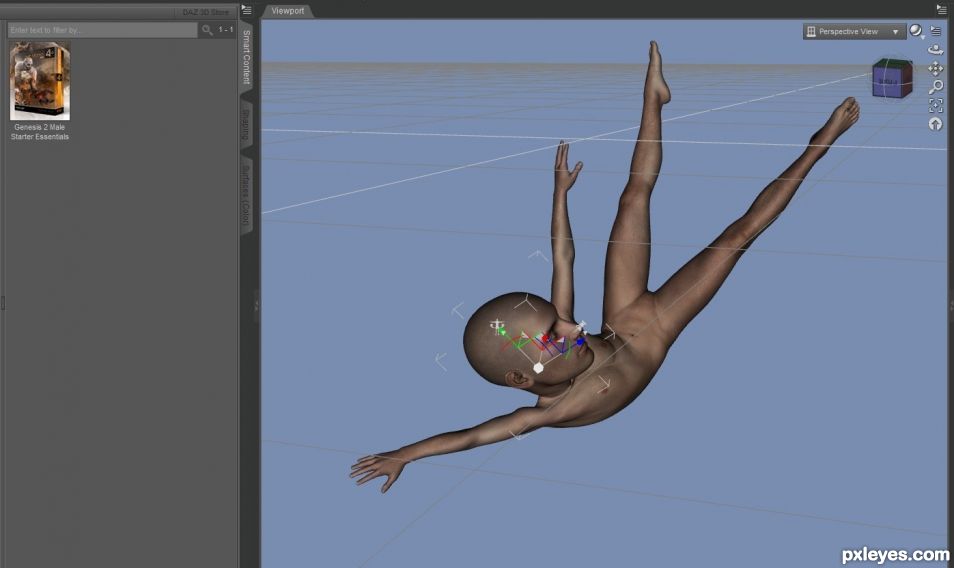This screenshot has width=954, height=568.
Task: Click the reset camera up-arrow icon
Action: point(936,124)
